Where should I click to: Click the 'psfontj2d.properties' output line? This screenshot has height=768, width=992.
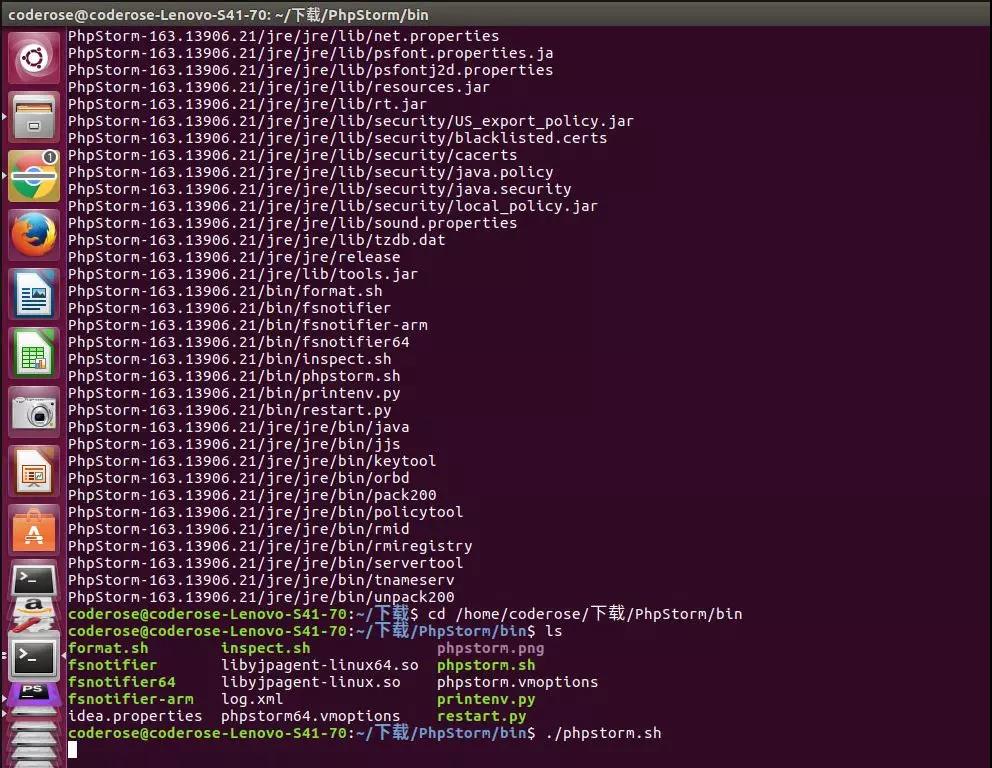pyautogui.click(x=311, y=70)
